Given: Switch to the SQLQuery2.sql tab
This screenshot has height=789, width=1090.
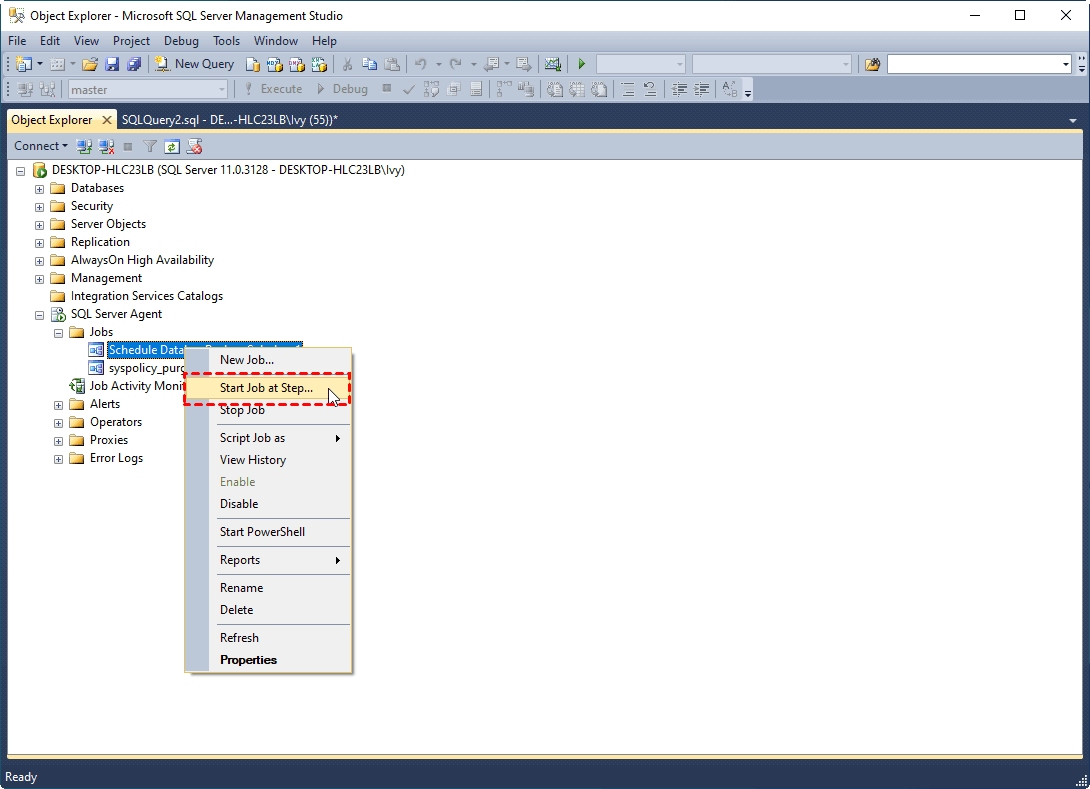Looking at the screenshot, I should click(230, 120).
